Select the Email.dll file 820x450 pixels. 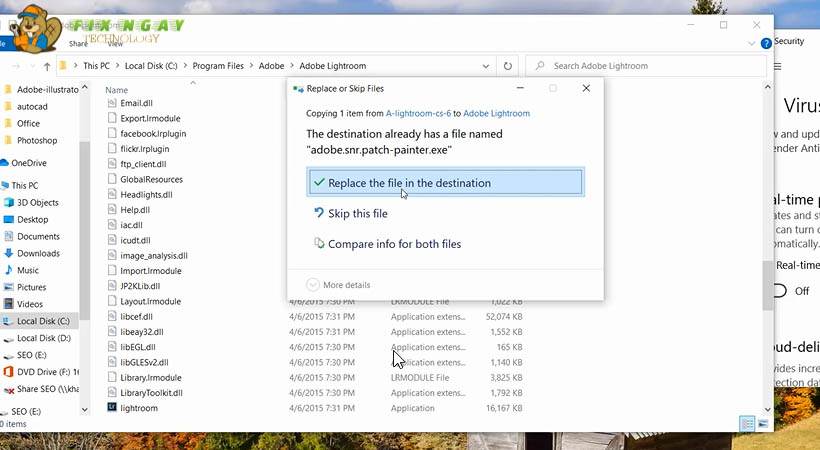(x=136, y=103)
